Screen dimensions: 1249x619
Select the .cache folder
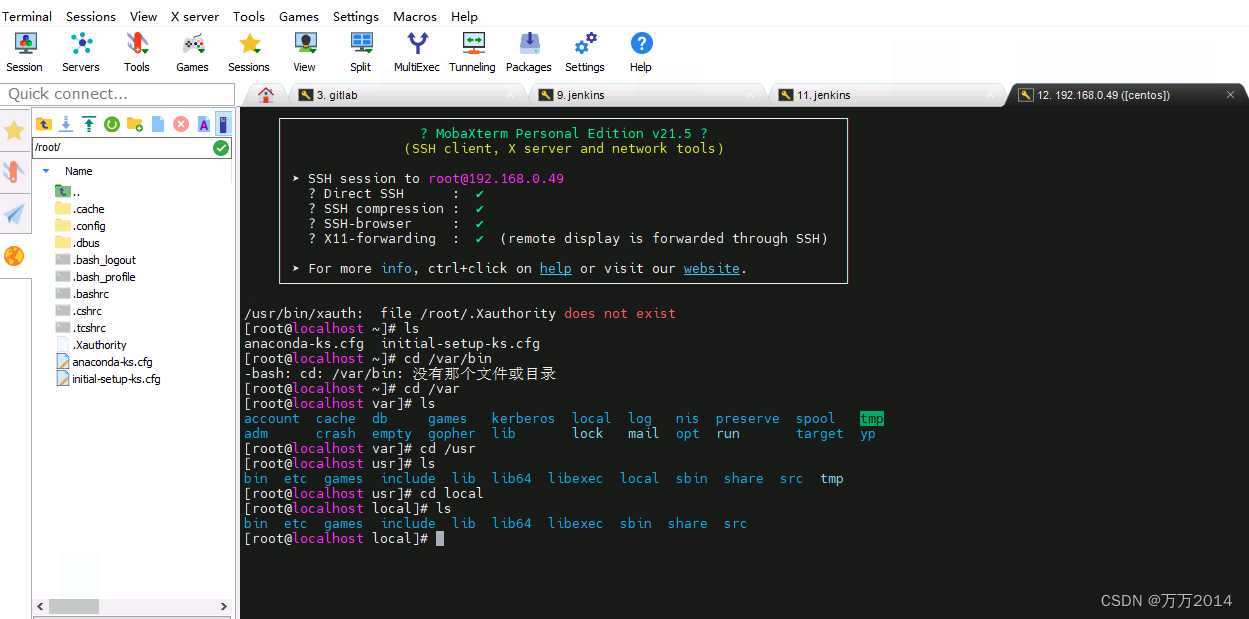80,209
